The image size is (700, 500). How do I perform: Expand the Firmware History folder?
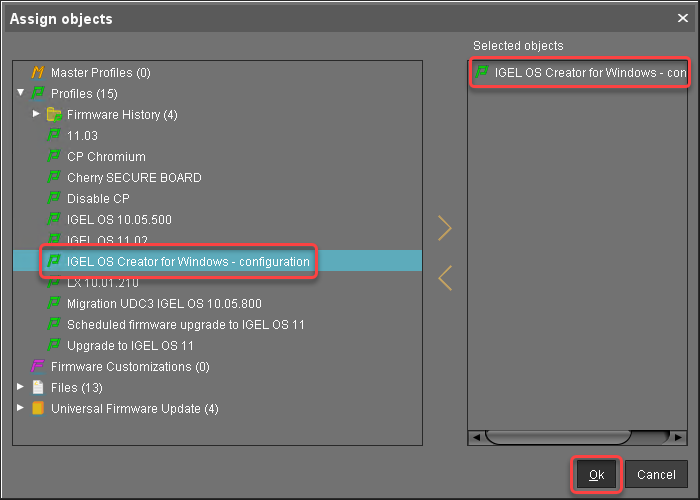click(37, 115)
